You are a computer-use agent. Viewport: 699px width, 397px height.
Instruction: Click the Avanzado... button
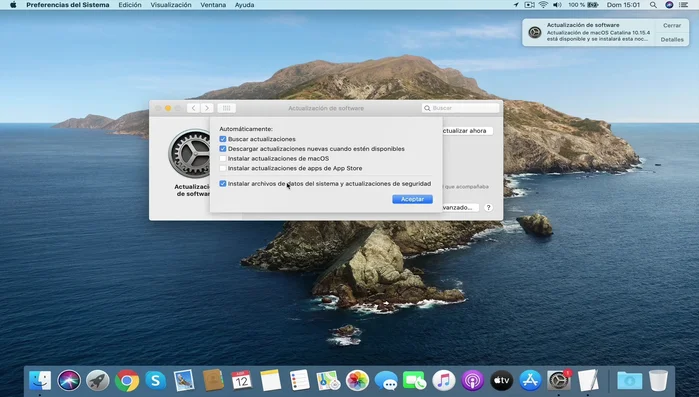coord(460,208)
